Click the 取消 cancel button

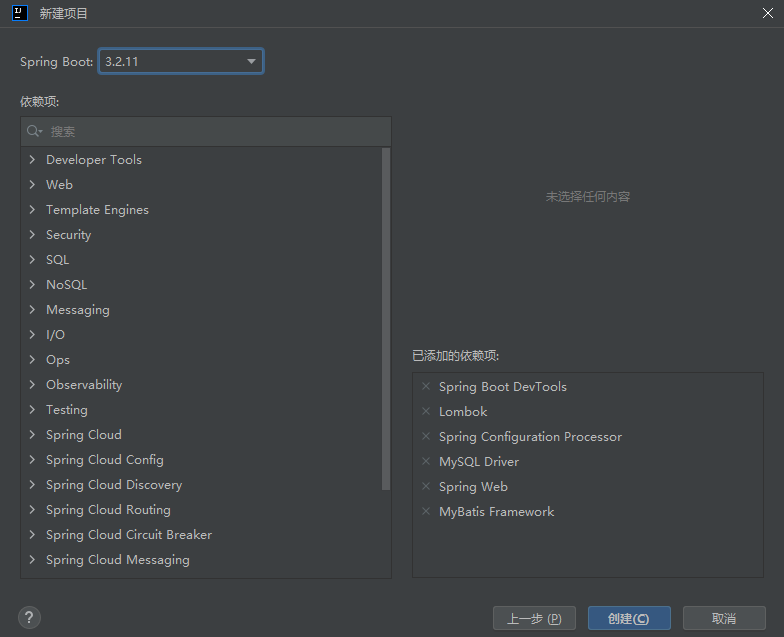tap(724, 618)
